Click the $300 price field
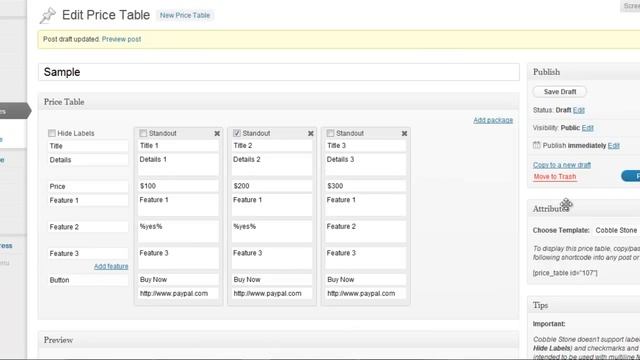 click(x=365, y=186)
